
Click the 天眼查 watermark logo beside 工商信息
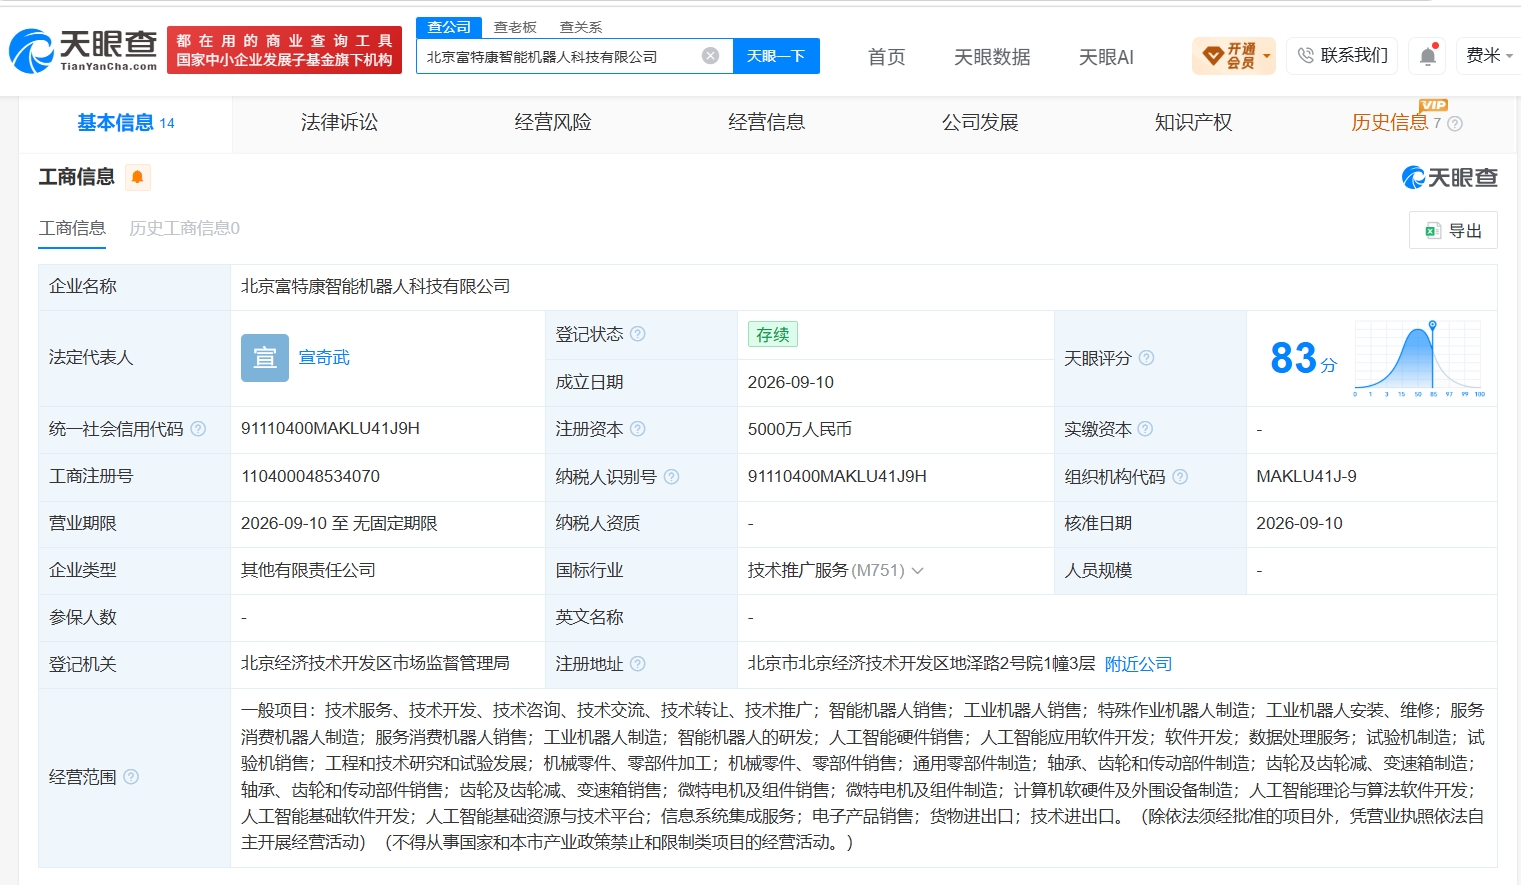click(x=1449, y=178)
